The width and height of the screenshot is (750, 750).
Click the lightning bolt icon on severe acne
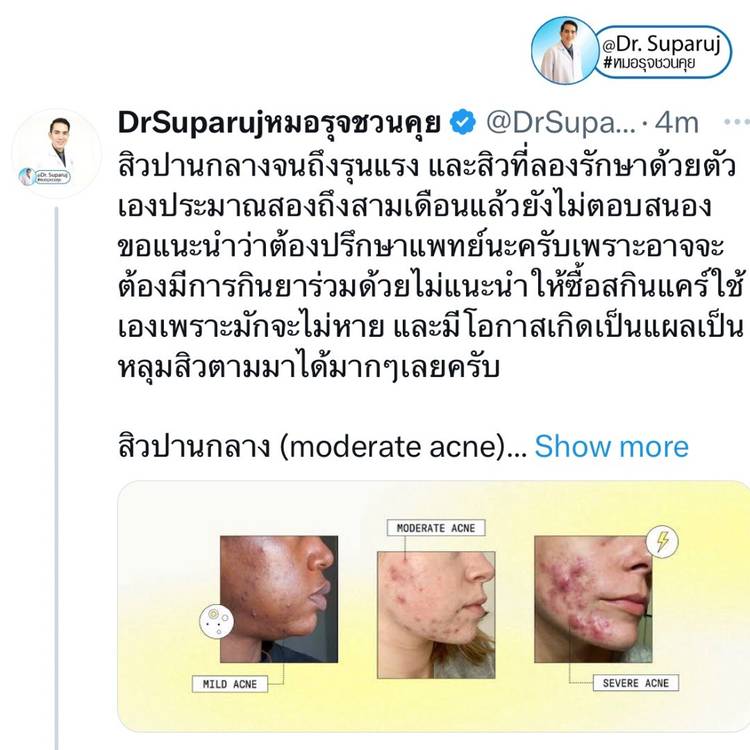coord(662,542)
